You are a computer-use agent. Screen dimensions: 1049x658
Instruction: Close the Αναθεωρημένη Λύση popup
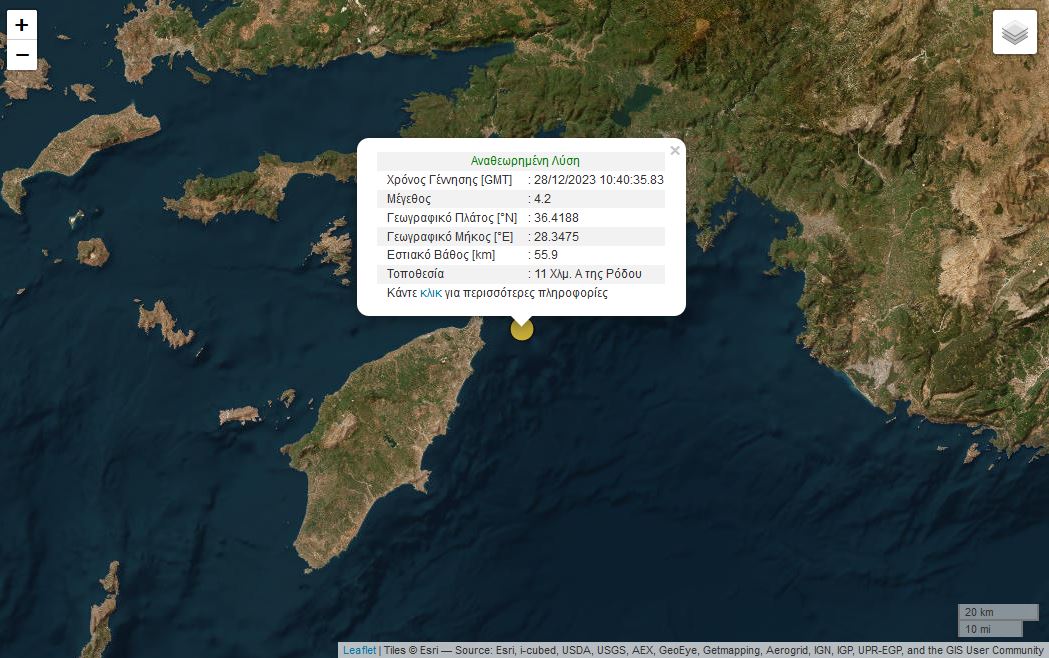pyautogui.click(x=675, y=150)
